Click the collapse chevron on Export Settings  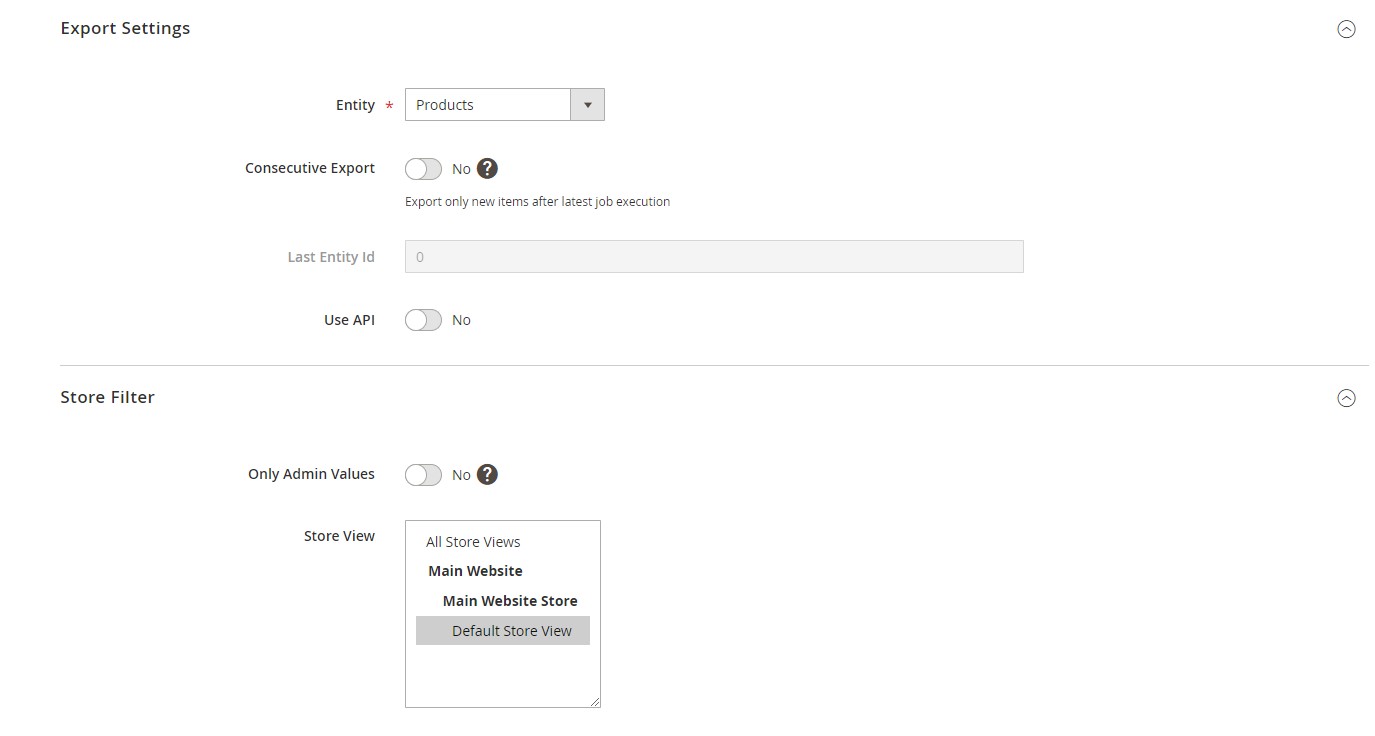pyautogui.click(x=1346, y=29)
